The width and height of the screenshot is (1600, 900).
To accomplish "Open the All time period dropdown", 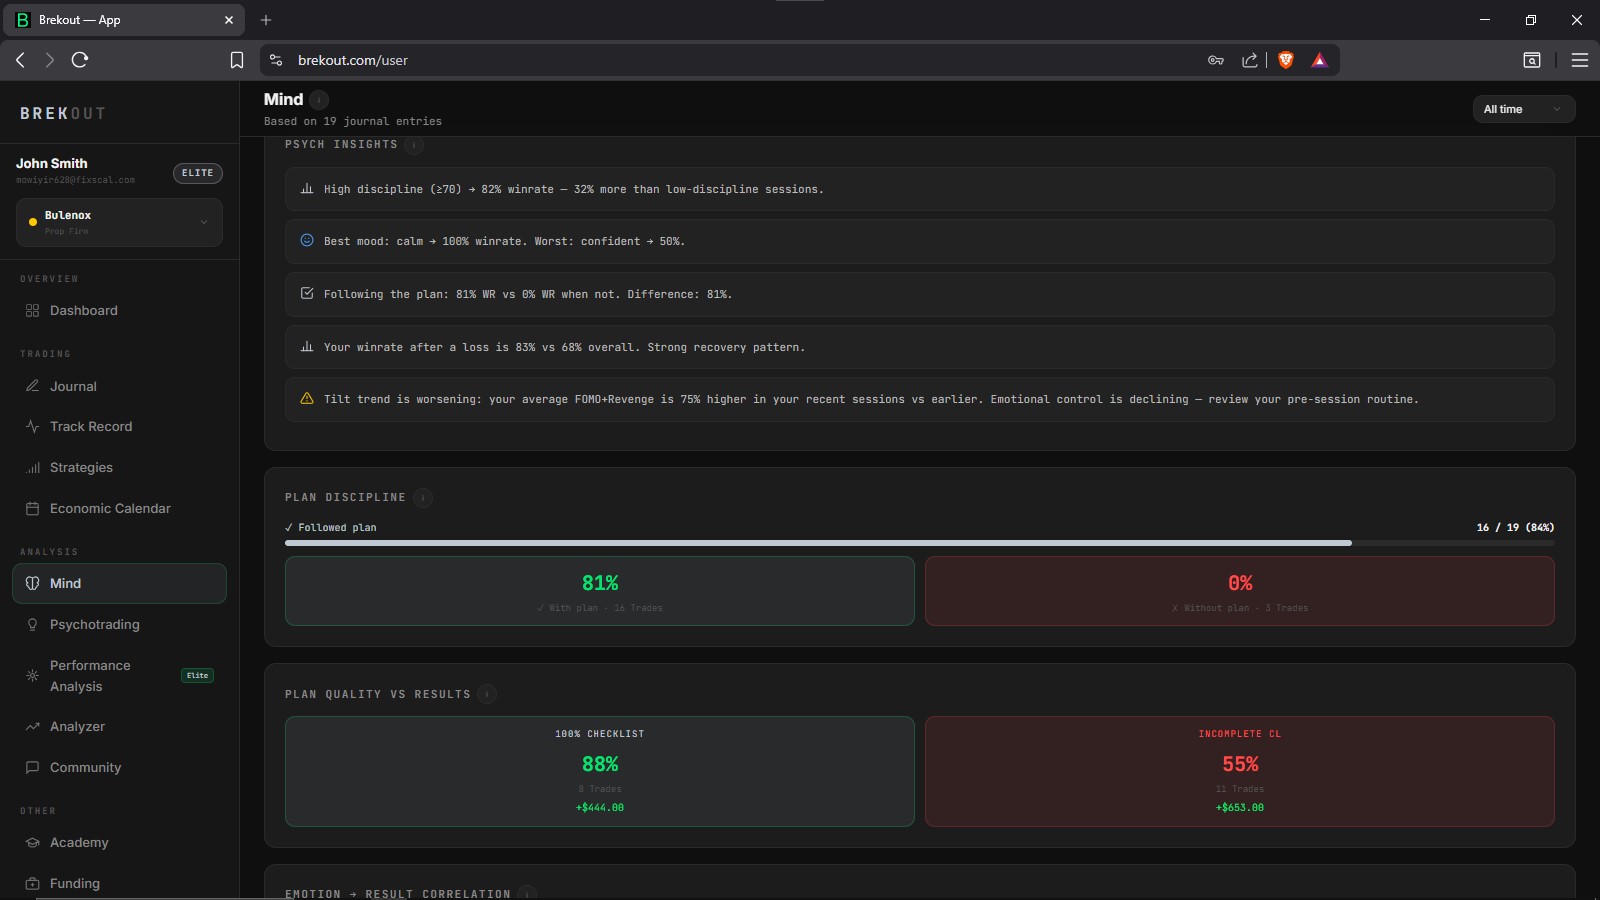I will click(x=1523, y=109).
